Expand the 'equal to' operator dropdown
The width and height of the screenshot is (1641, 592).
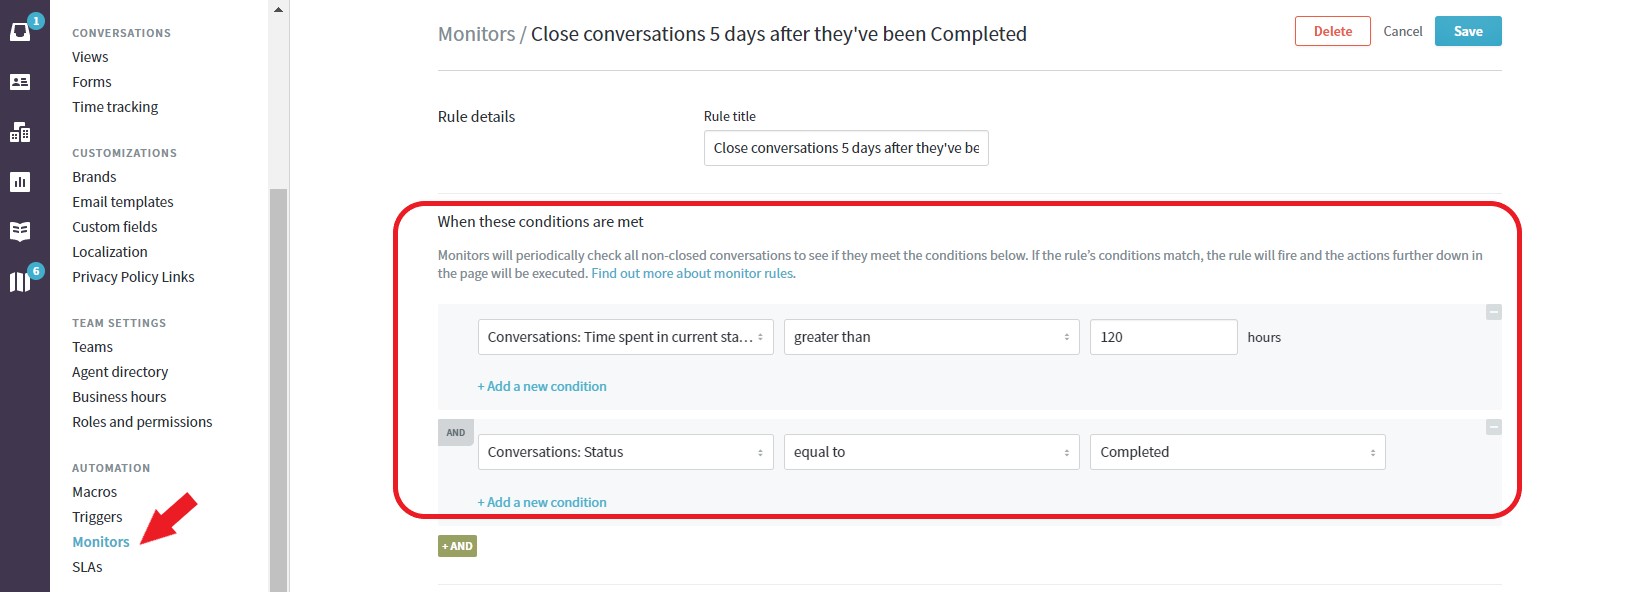(931, 452)
